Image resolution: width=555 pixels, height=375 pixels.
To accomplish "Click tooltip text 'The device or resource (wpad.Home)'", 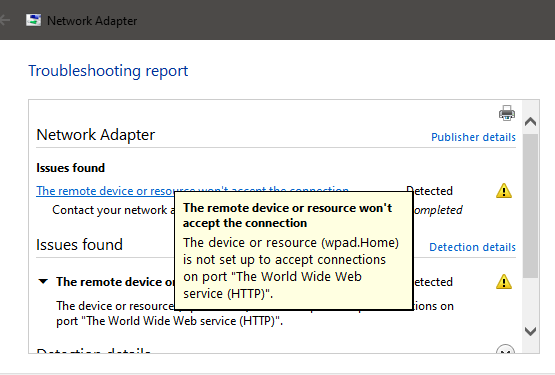I will pos(291,243).
